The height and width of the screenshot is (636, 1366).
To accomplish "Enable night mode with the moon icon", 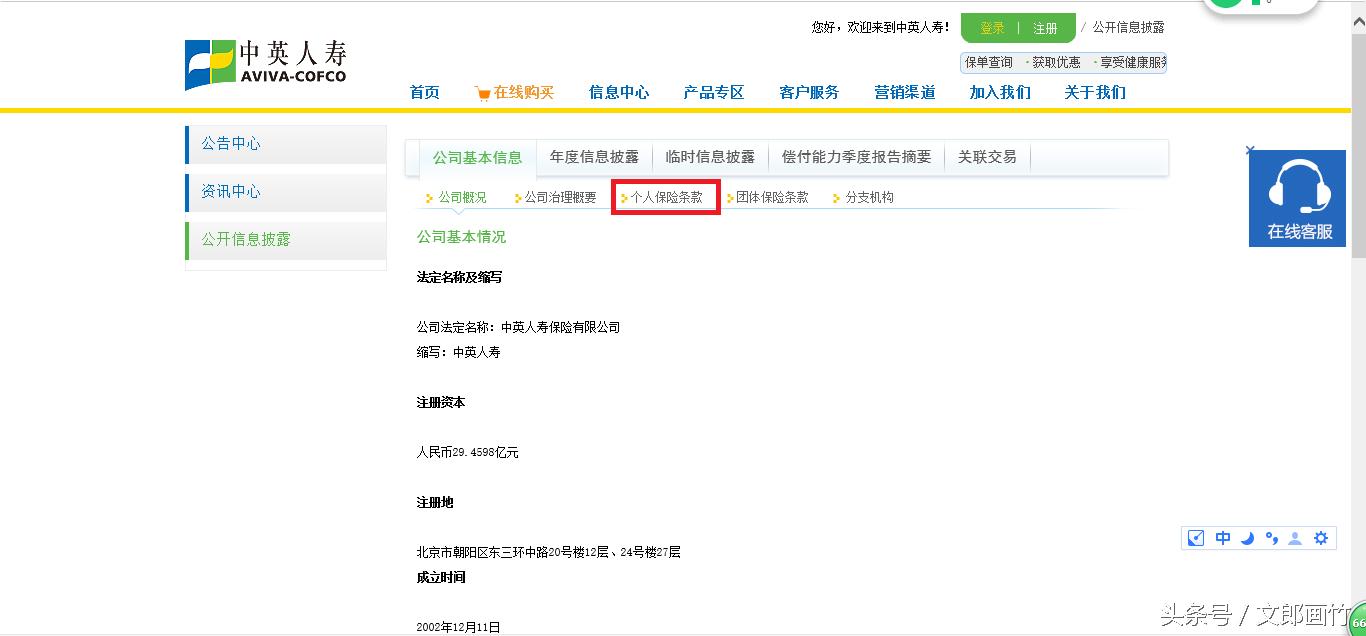I will [1247, 538].
